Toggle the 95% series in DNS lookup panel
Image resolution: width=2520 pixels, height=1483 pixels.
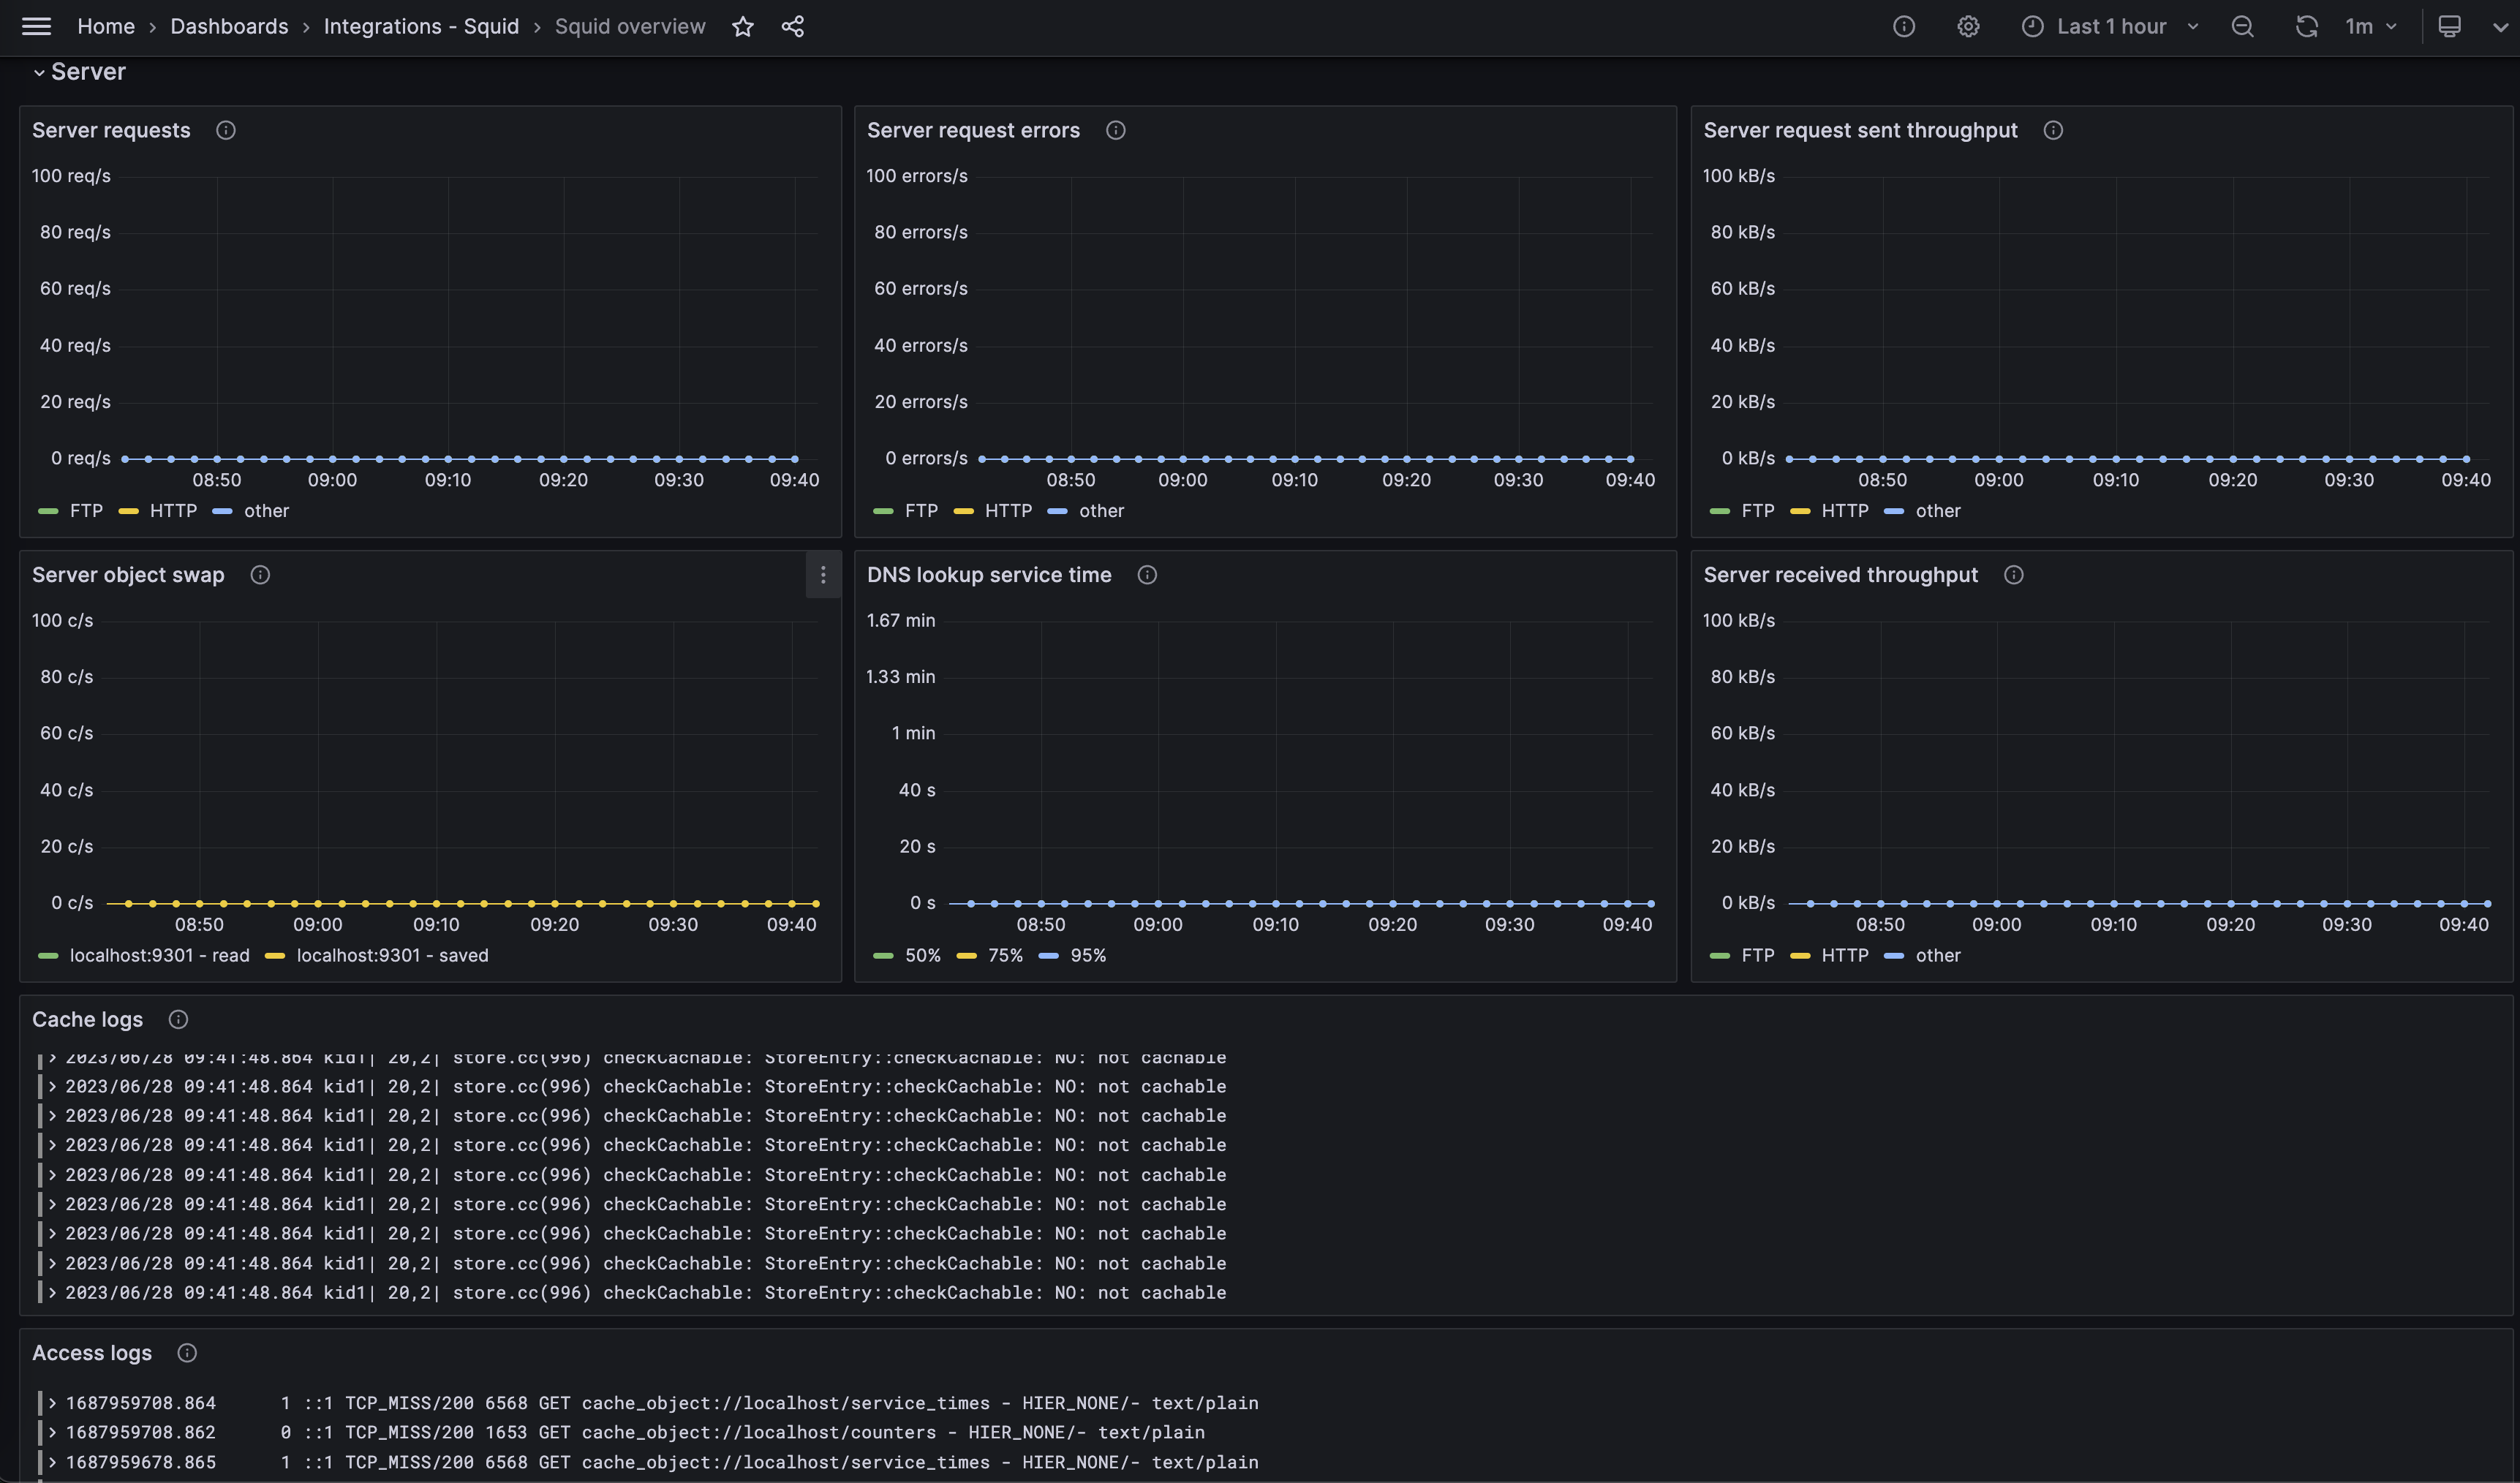tap(1088, 955)
